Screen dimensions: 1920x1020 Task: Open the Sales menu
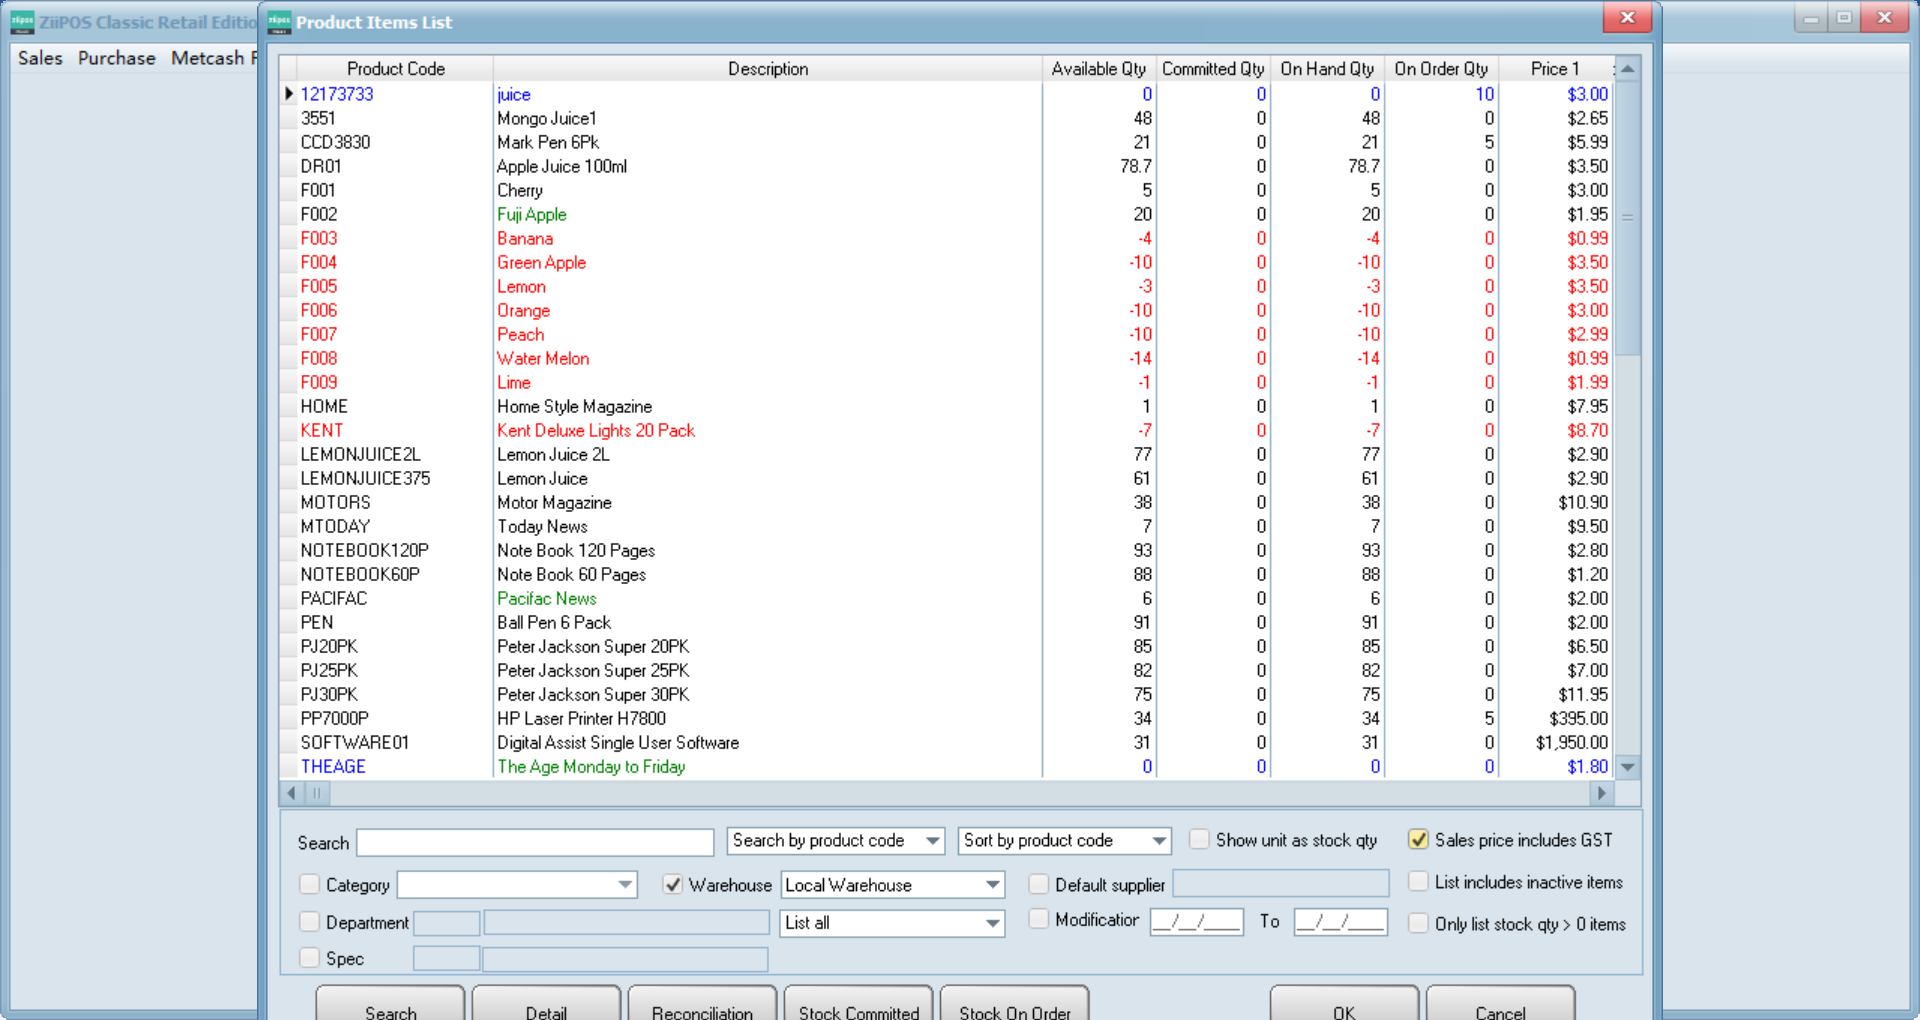(40, 58)
